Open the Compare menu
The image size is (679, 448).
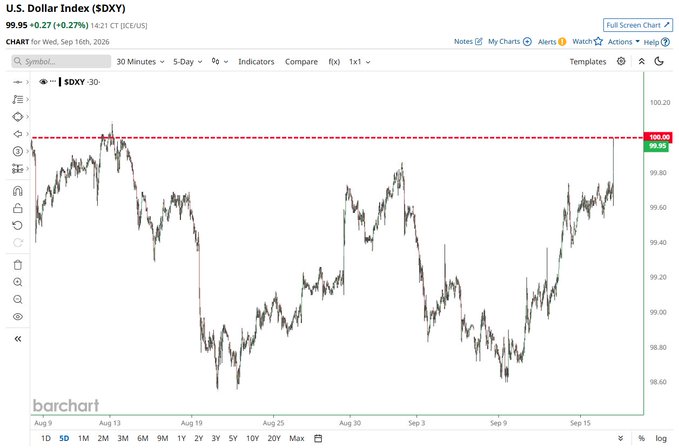point(301,61)
